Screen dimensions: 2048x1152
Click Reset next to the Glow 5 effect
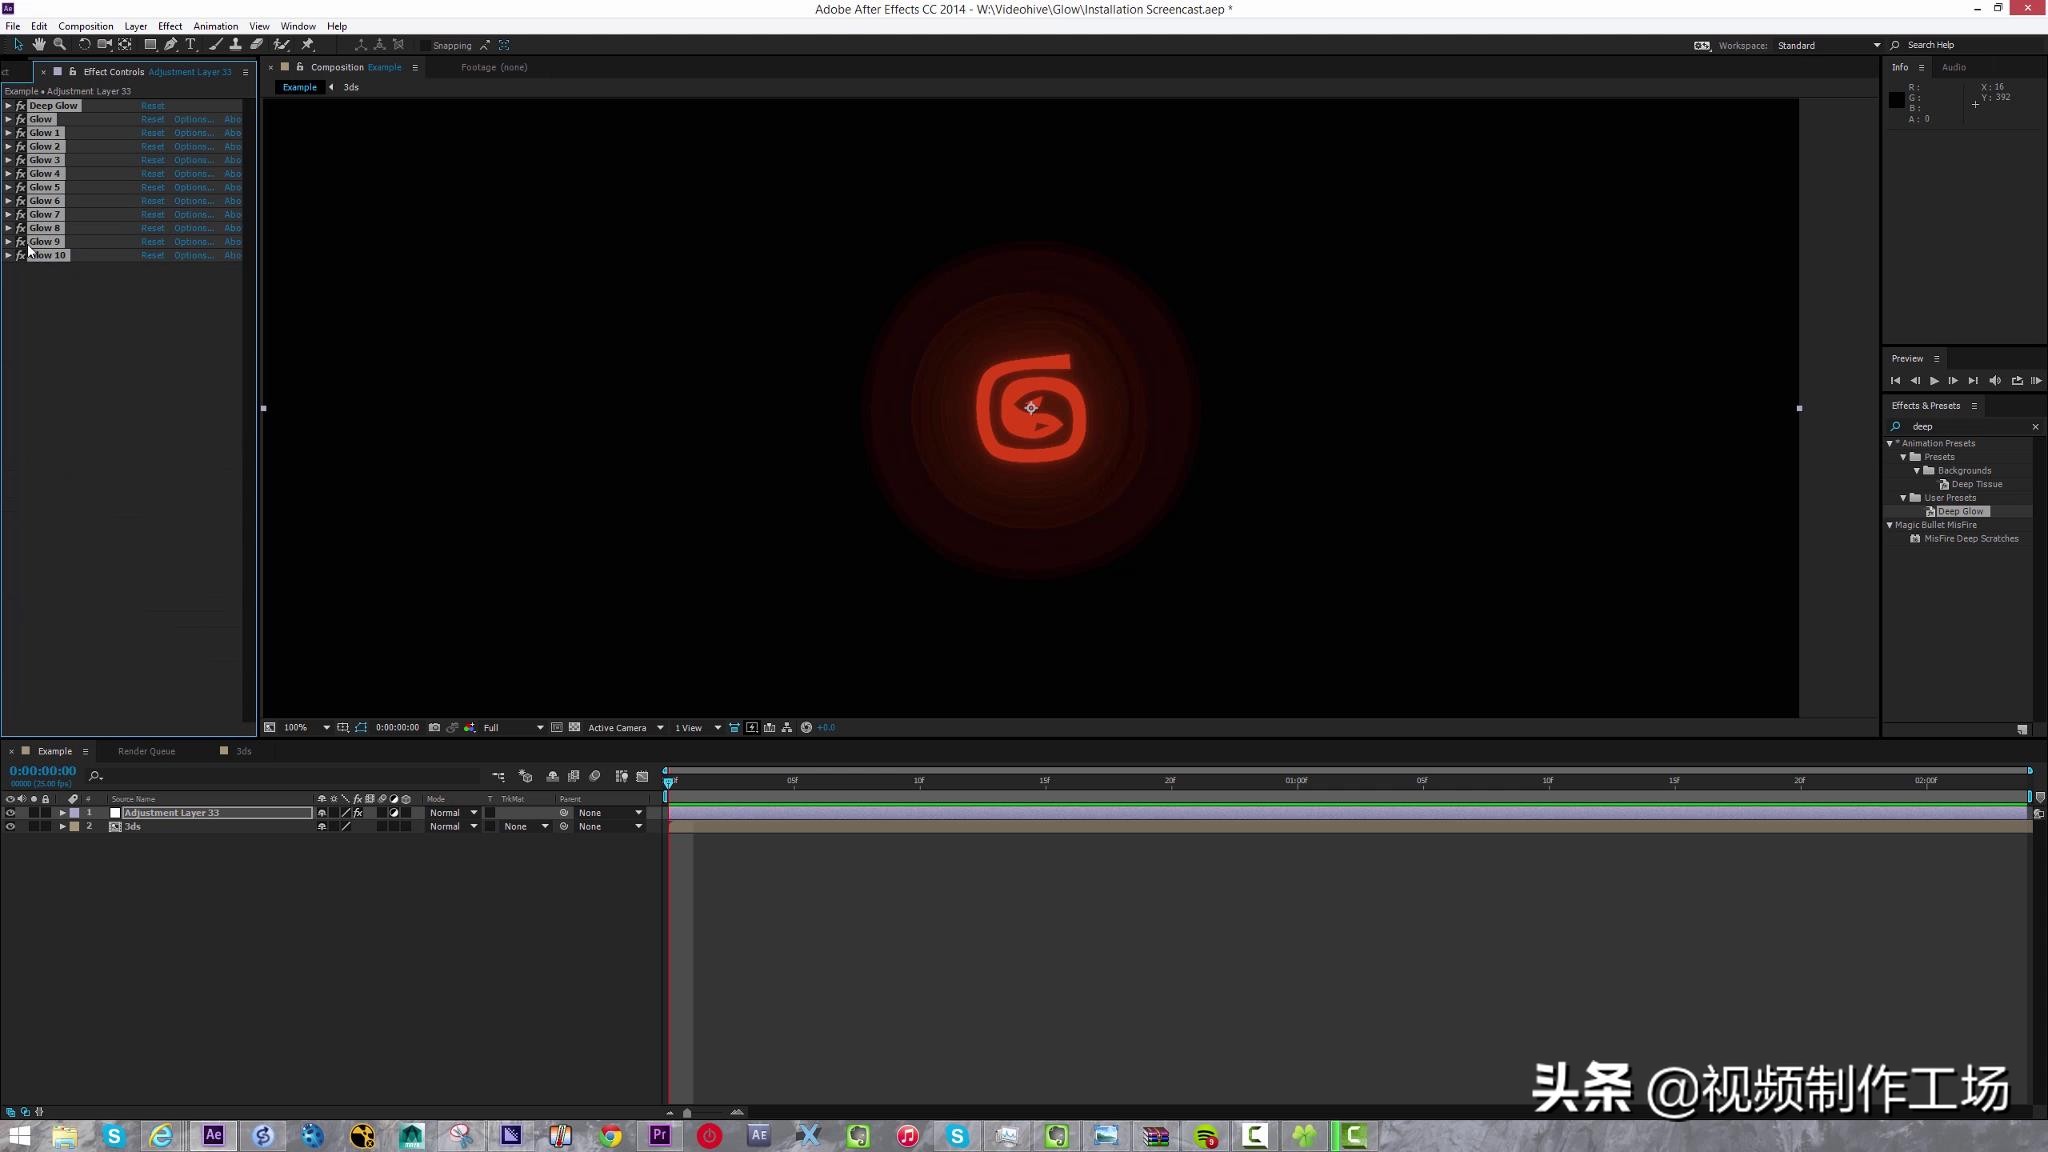click(152, 187)
